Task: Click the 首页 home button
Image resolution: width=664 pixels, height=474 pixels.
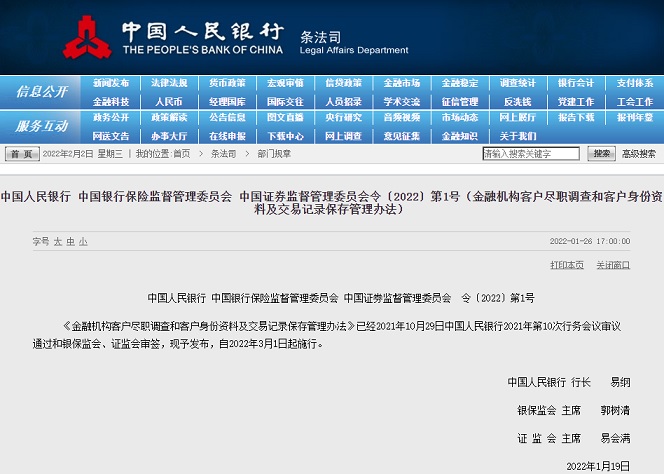Action: (x=22, y=154)
